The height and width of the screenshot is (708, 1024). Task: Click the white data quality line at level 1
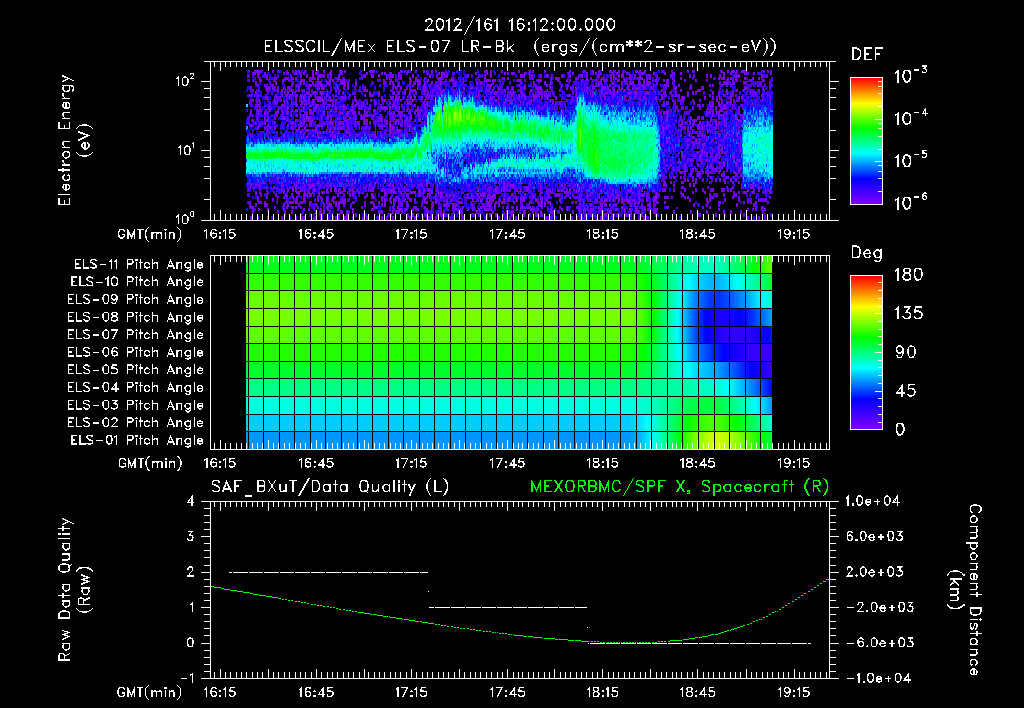(508, 607)
